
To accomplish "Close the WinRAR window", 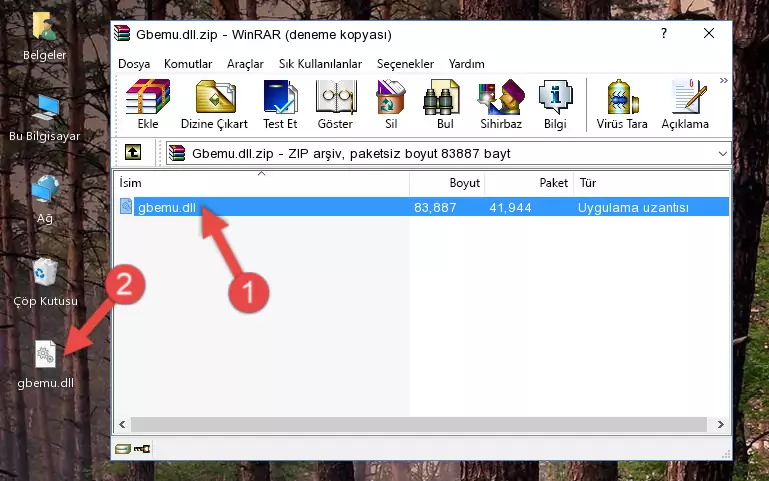I will [709, 33].
